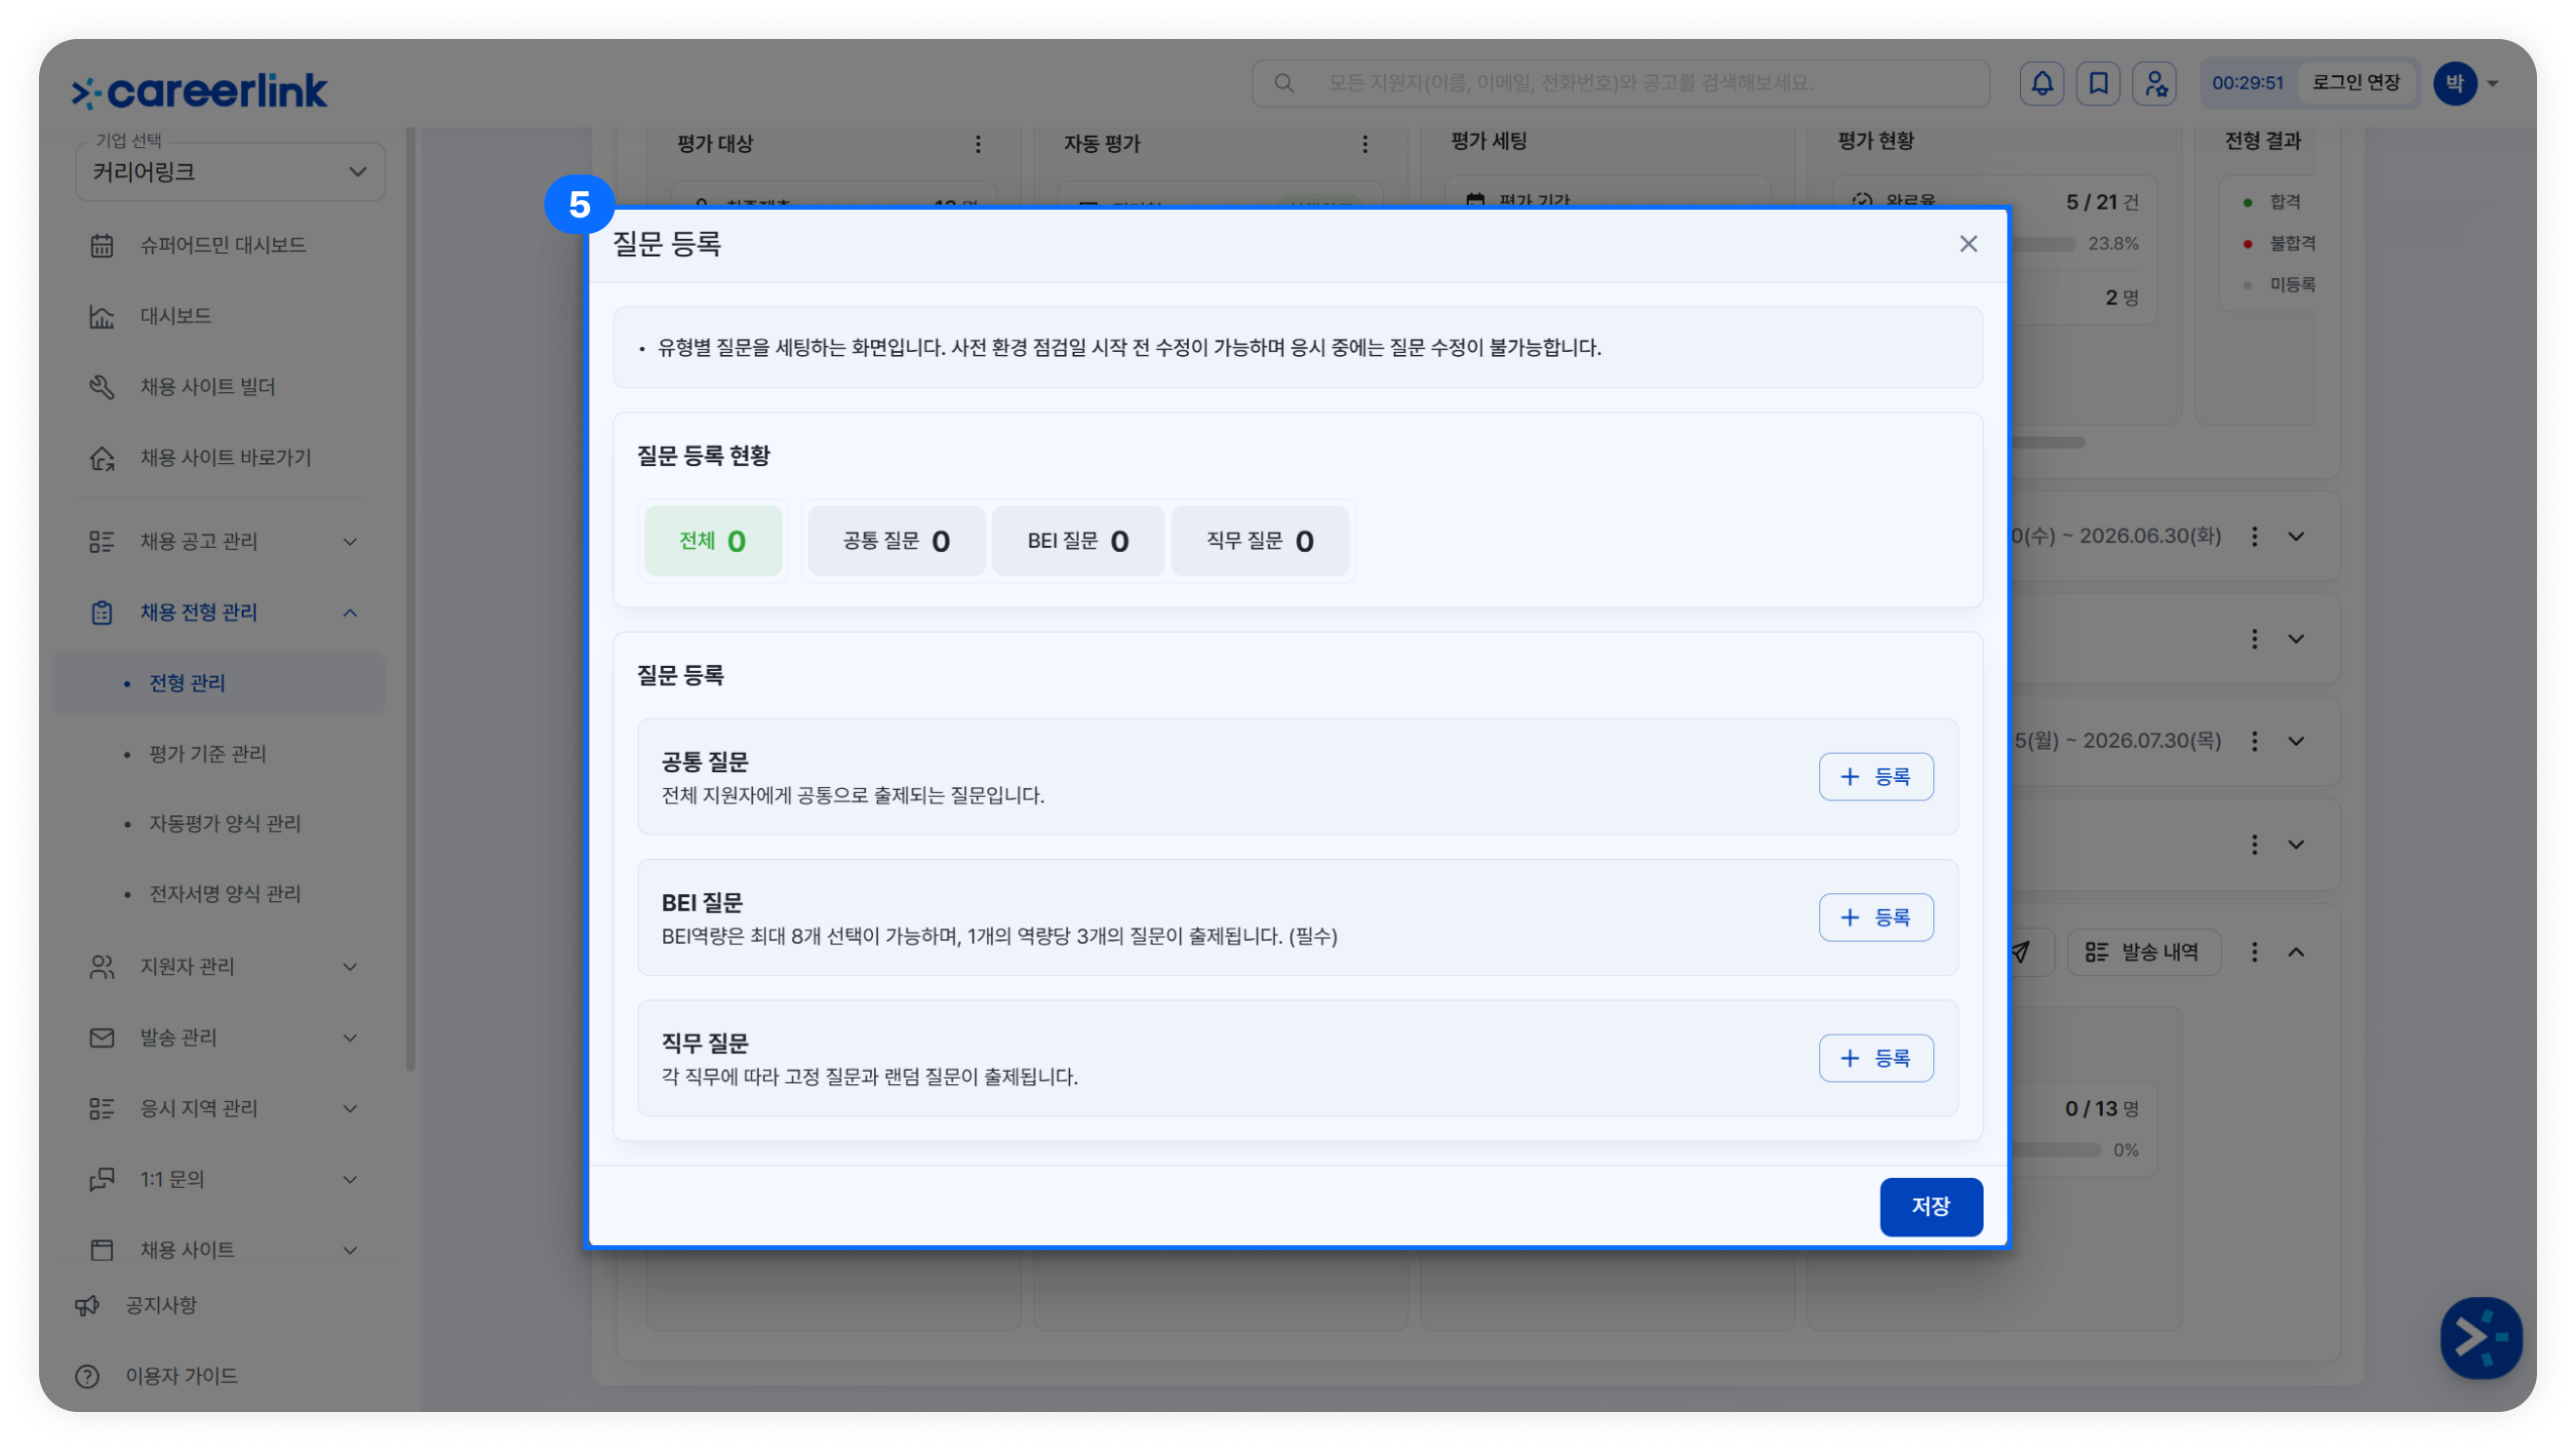This screenshot has height=1451, width=2576.
Task: Open the 평가 대상 card more-options menu
Action: [x=978, y=144]
